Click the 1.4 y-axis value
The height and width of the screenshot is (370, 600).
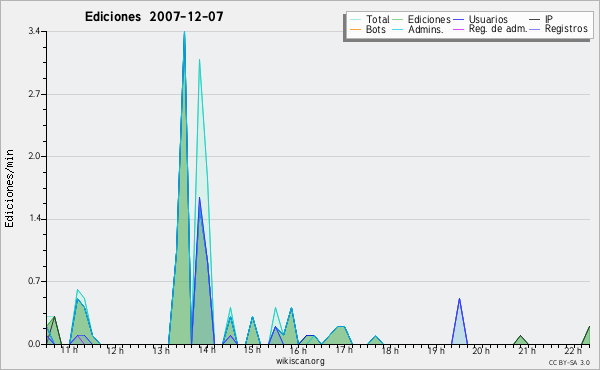point(34,219)
